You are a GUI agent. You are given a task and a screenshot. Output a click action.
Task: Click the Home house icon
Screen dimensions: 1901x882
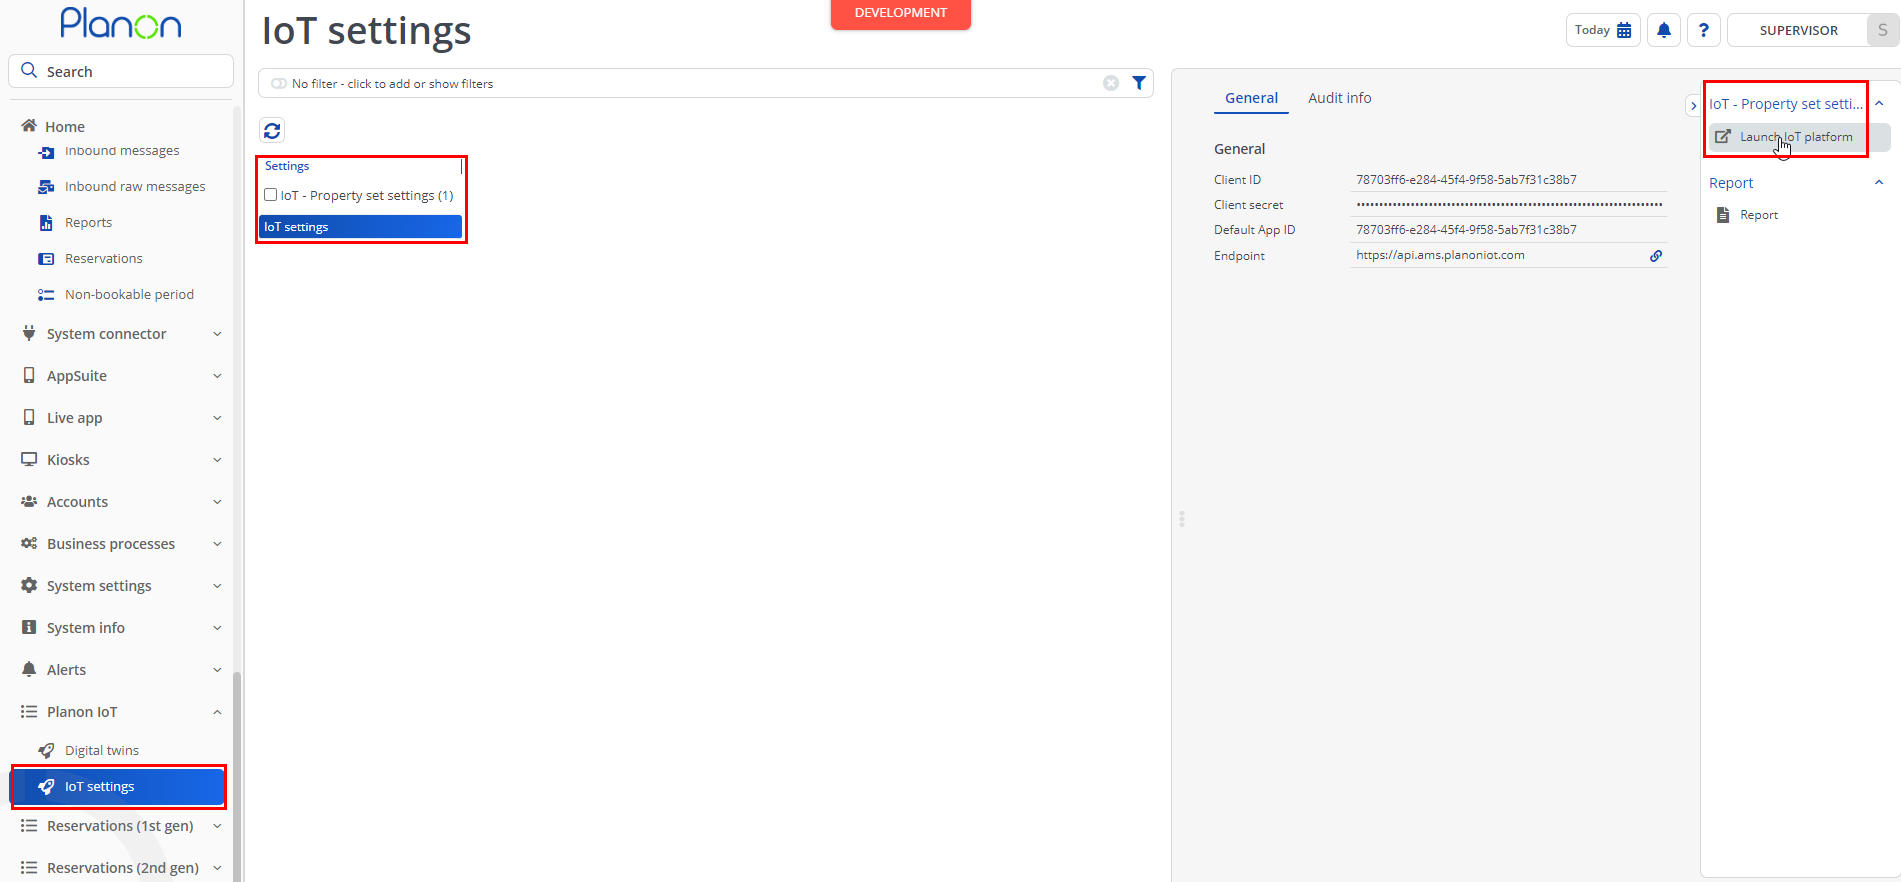point(29,126)
